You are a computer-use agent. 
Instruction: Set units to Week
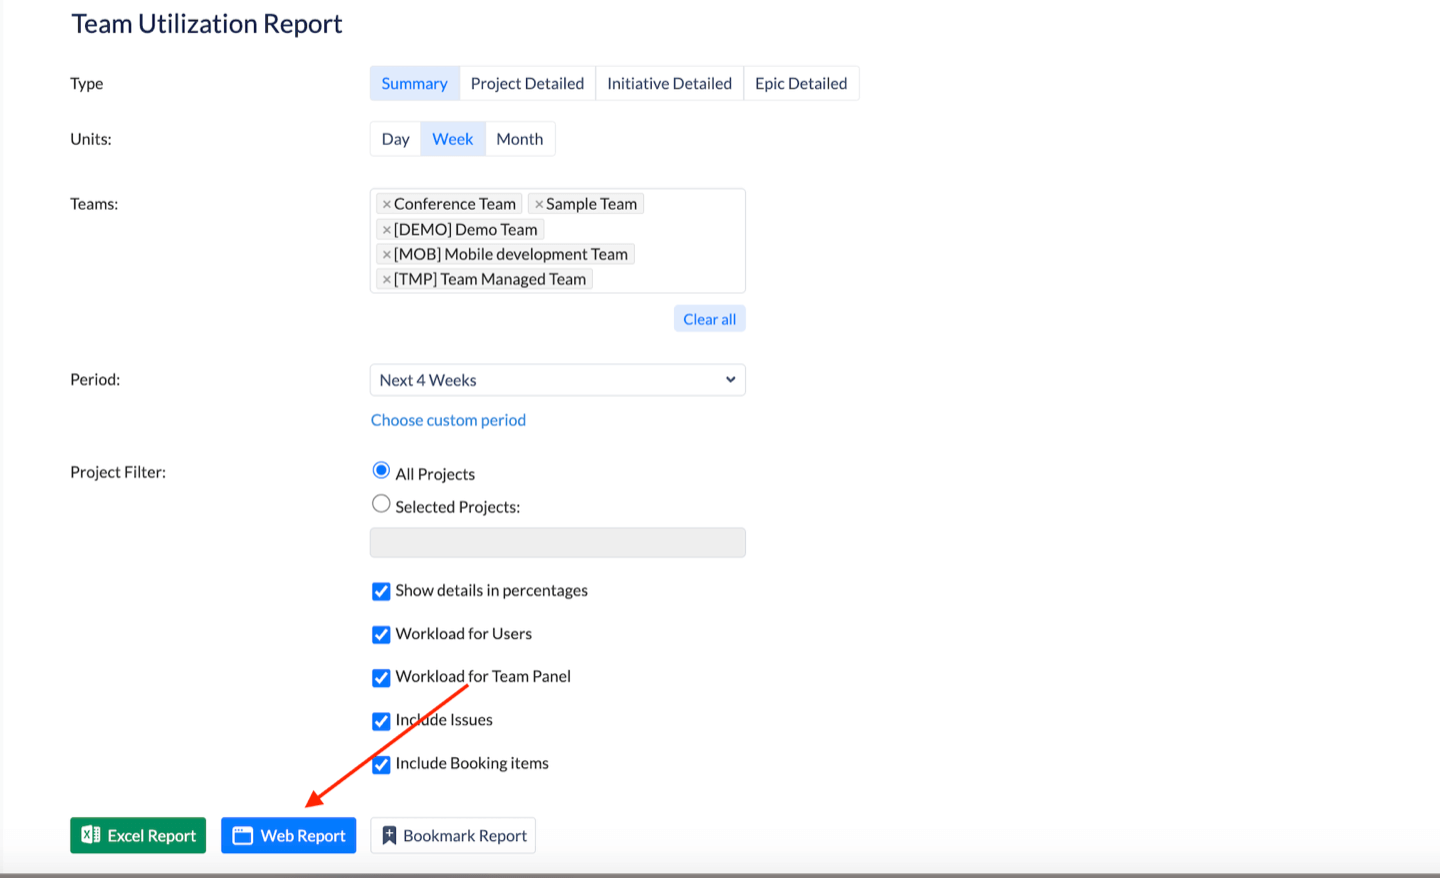452,139
